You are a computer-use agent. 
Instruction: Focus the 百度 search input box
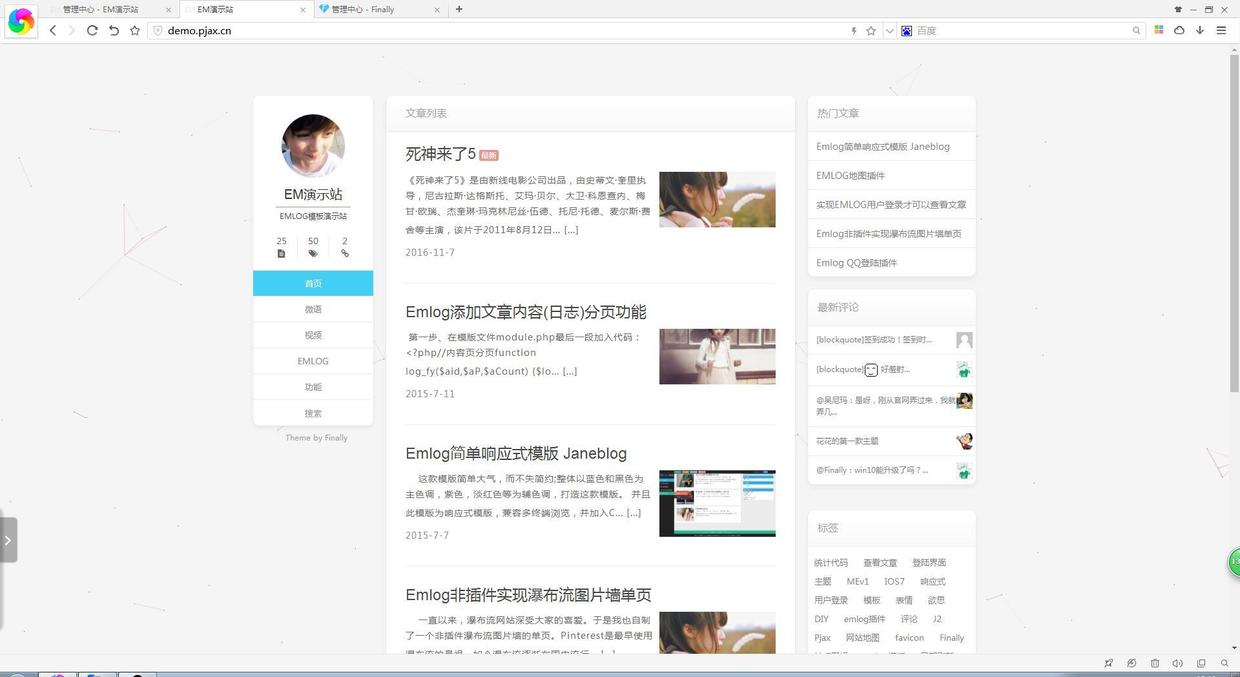[x=1022, y=31]
